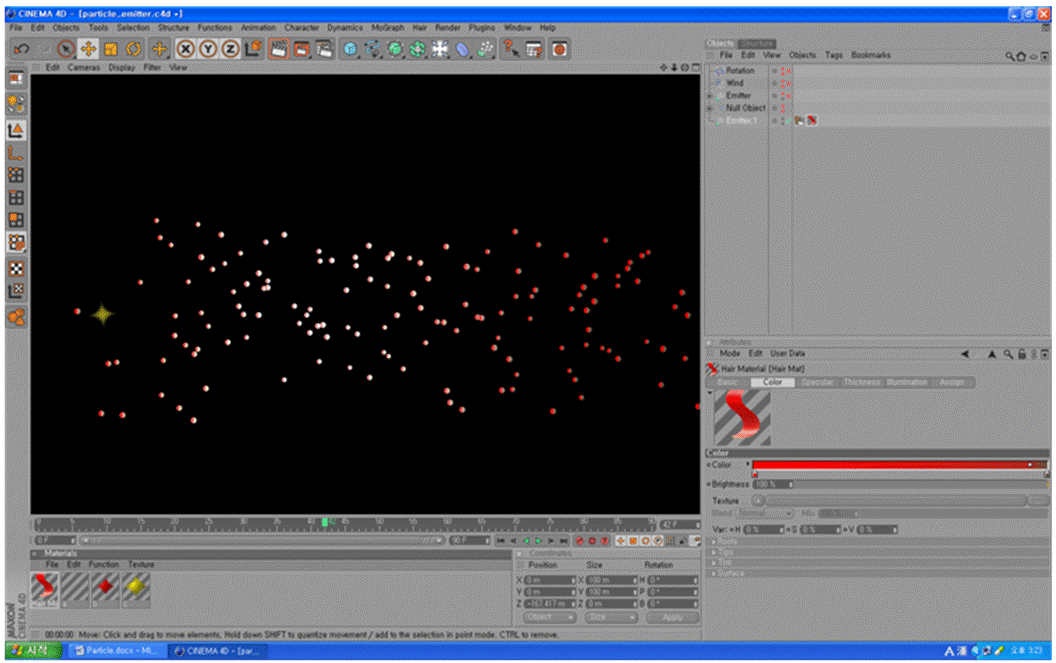Viewport: 1056px width, 663px height.
Task: Open the viewport Cameras menu
Action: click(84, 67)
